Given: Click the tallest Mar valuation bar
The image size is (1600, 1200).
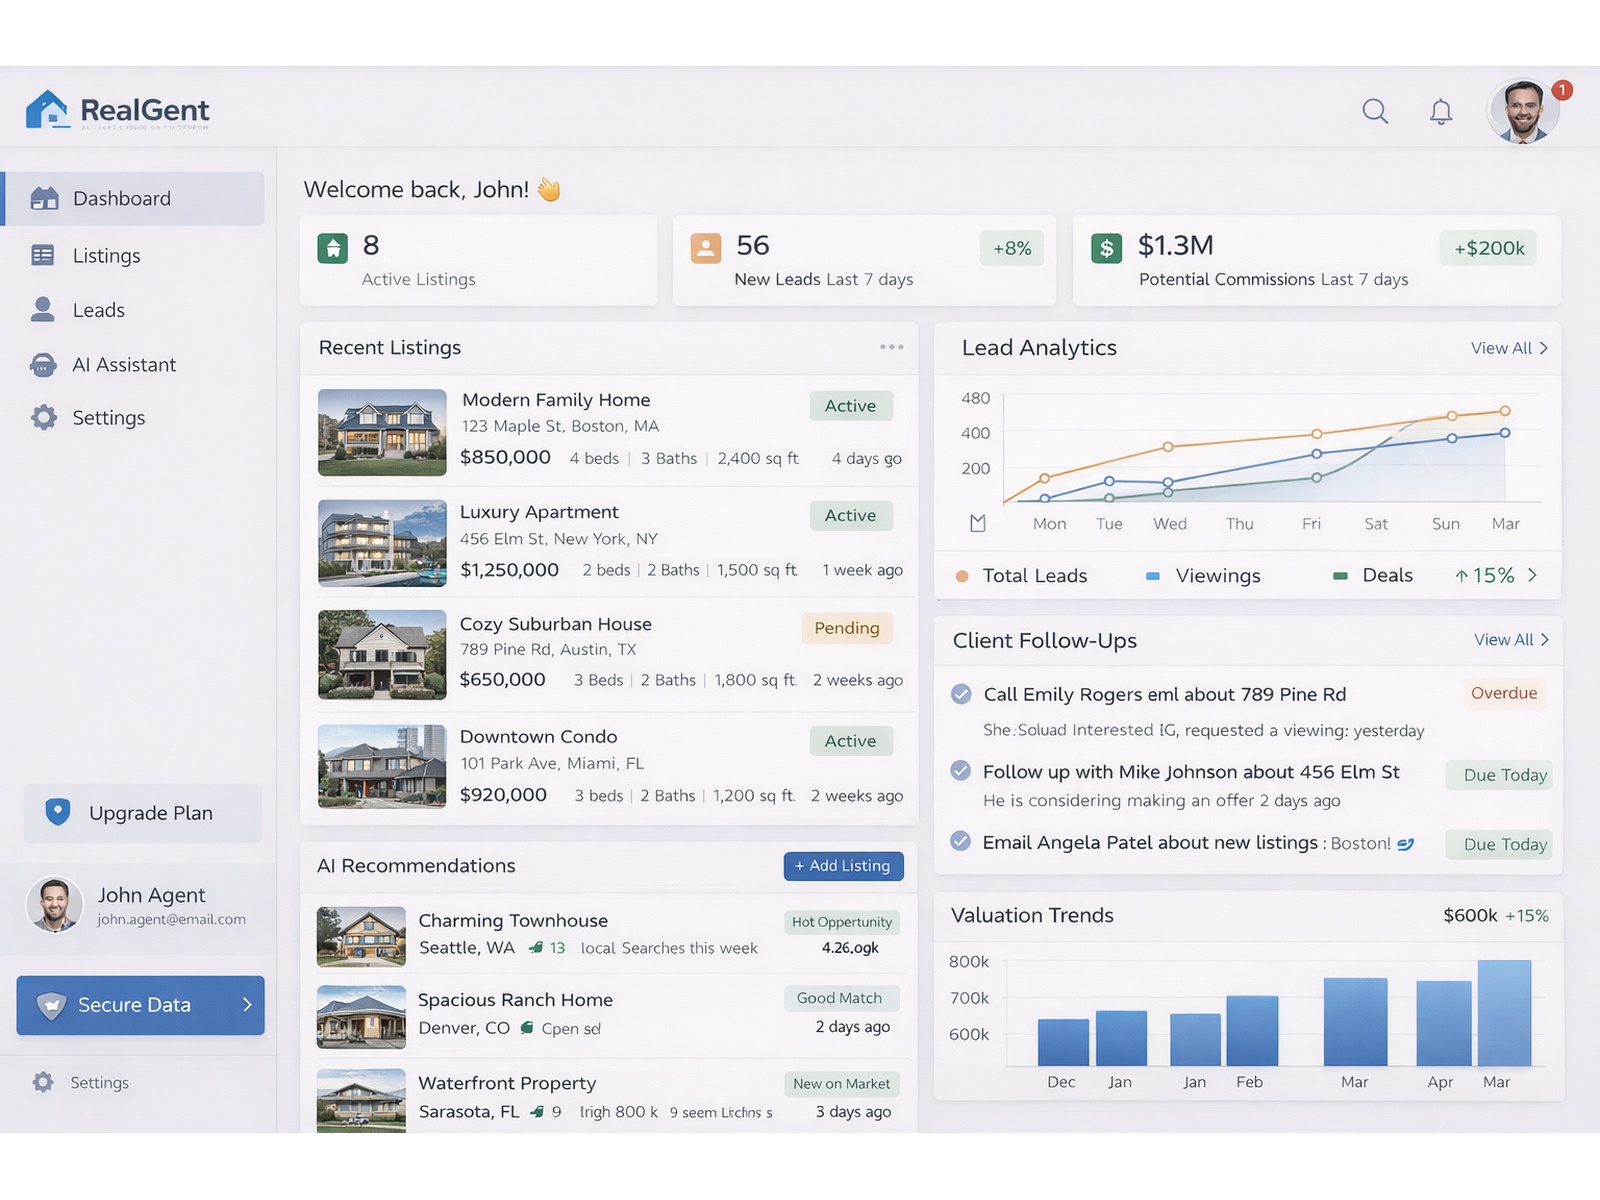Looking at the screenshot, I should (1504, 1013).
